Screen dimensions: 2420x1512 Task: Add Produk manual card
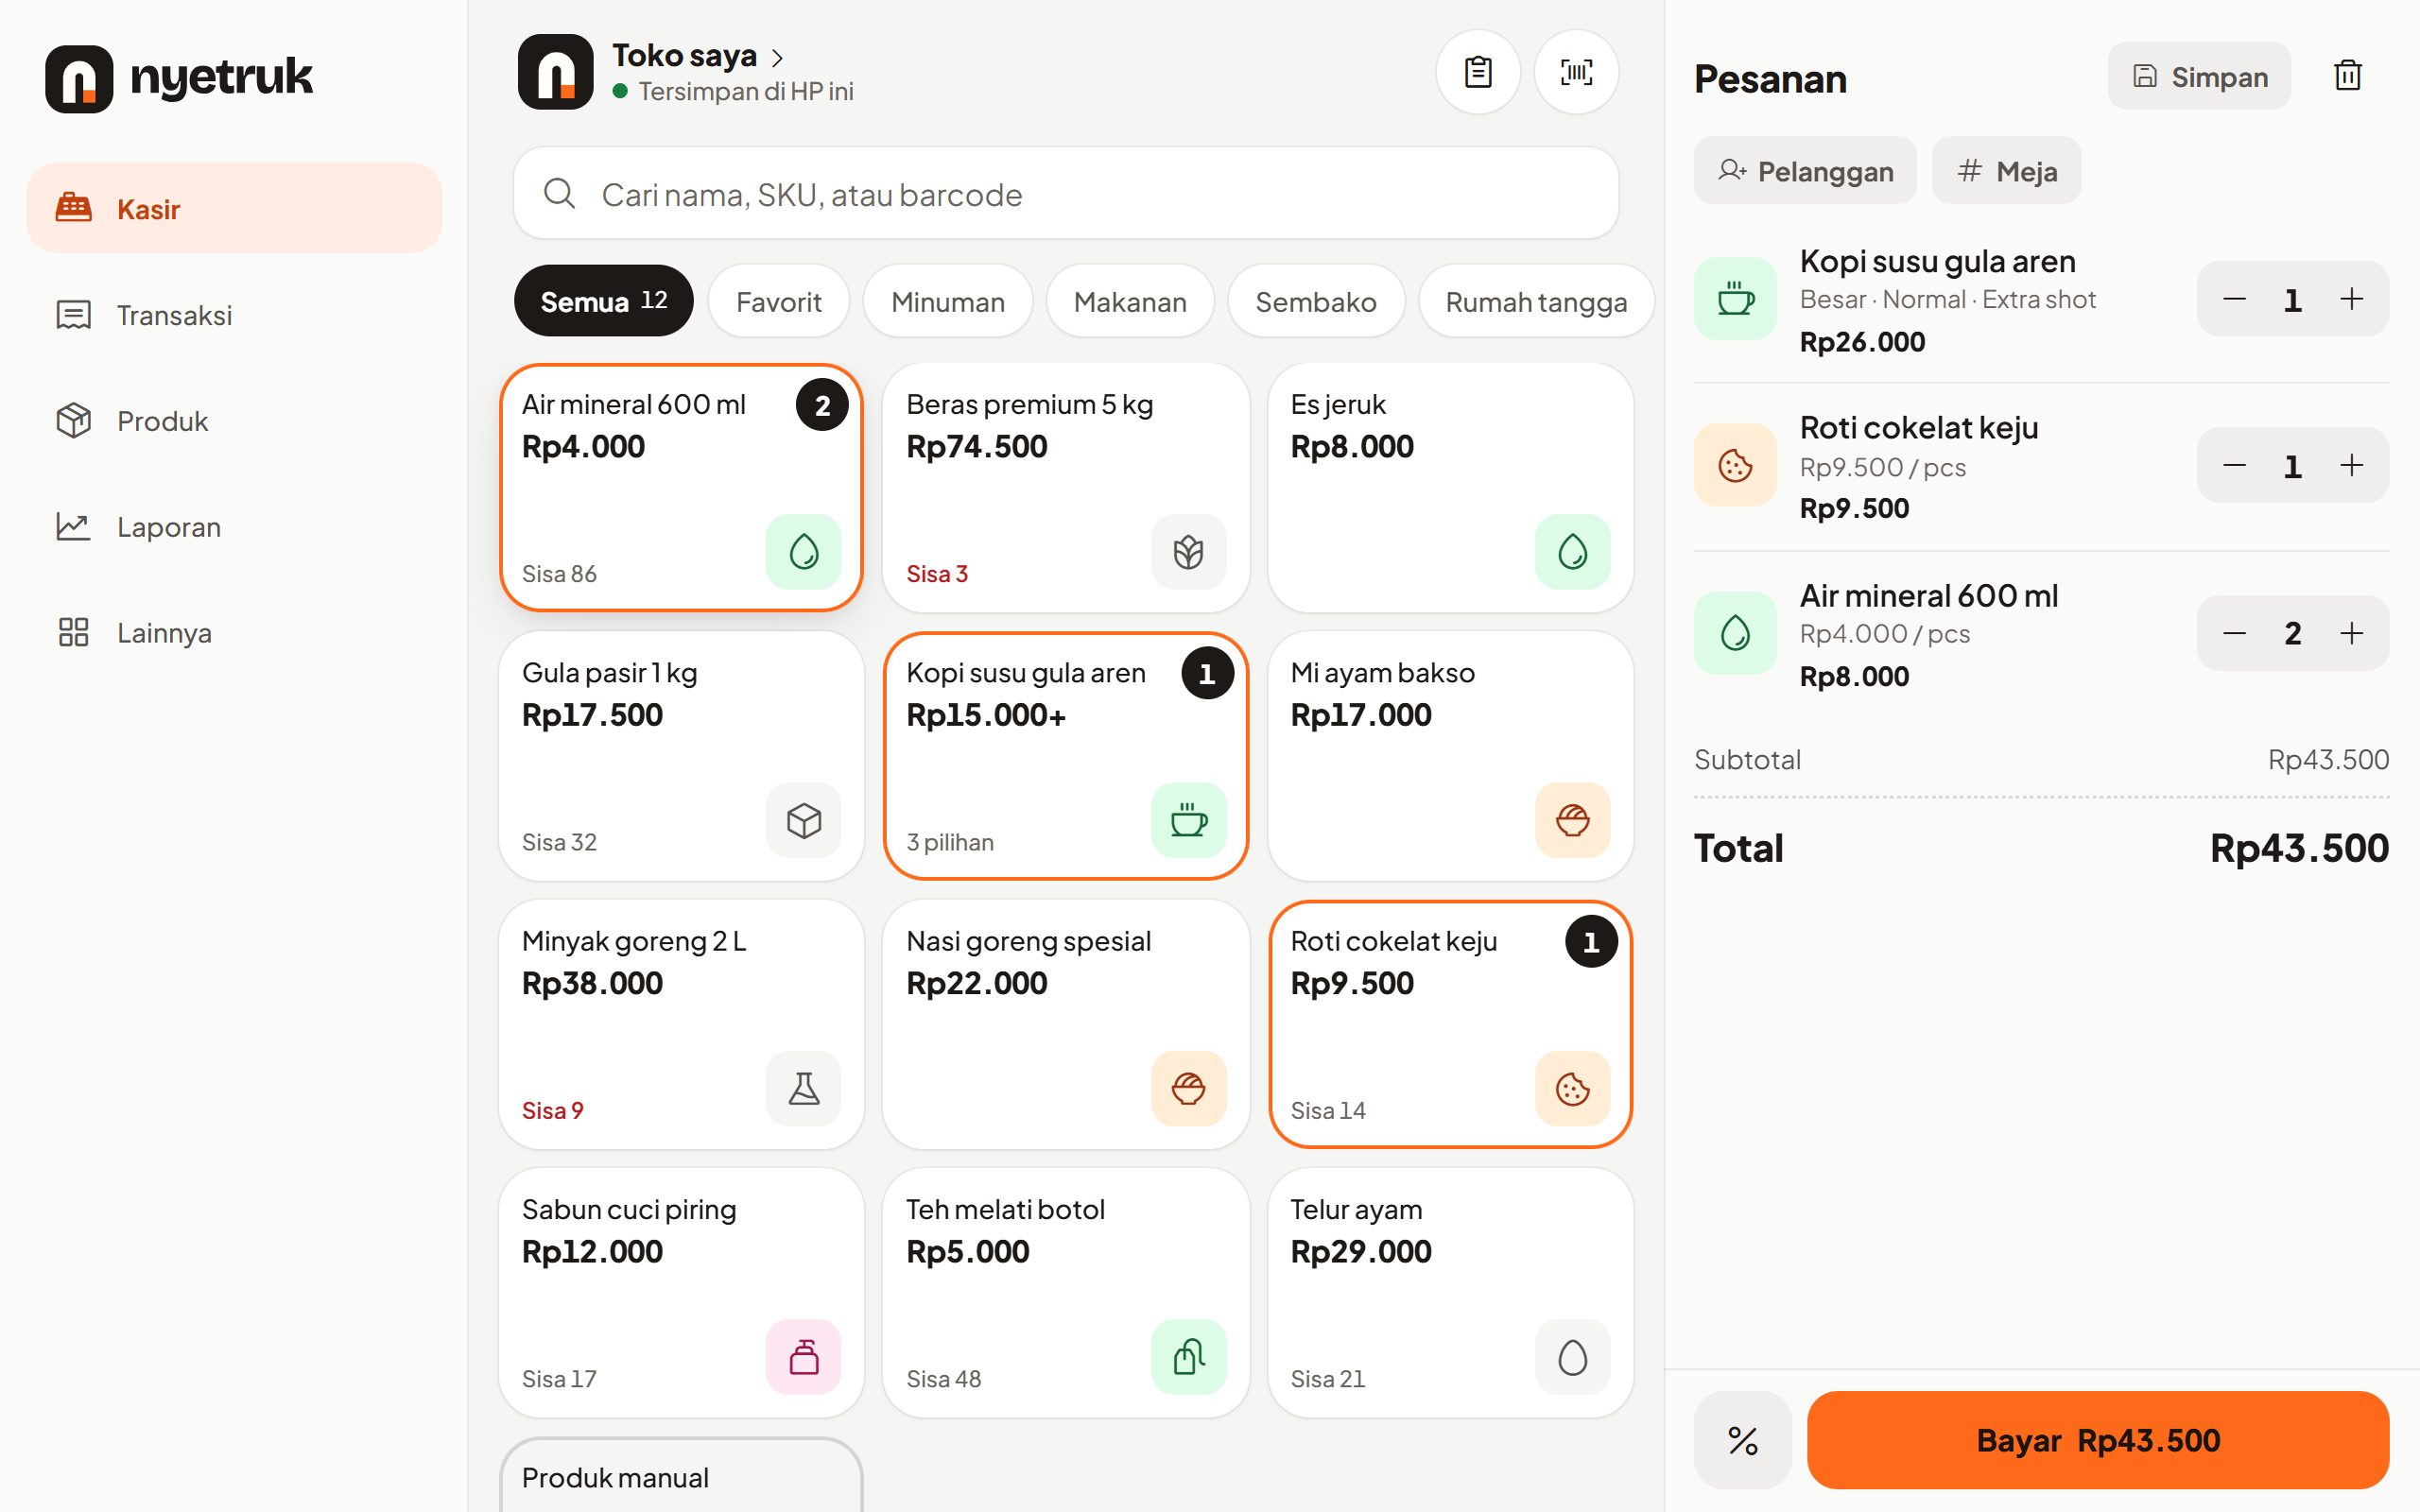coord(681,1476)
